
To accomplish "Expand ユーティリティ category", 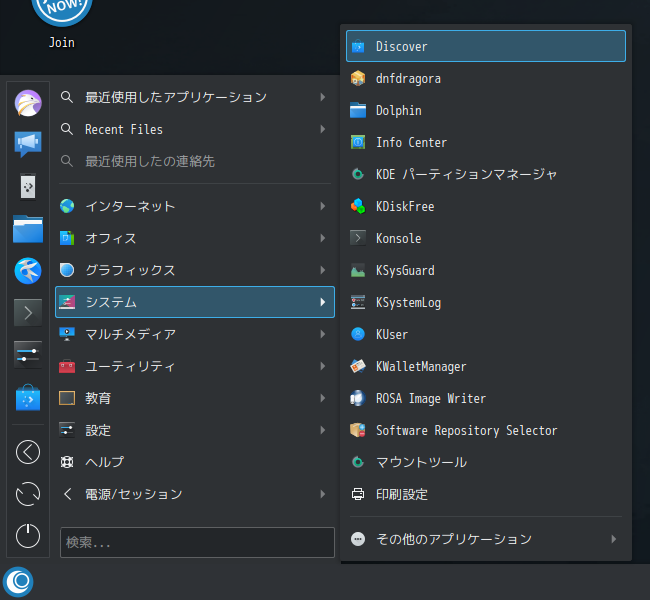I will [x=195, y=366].
